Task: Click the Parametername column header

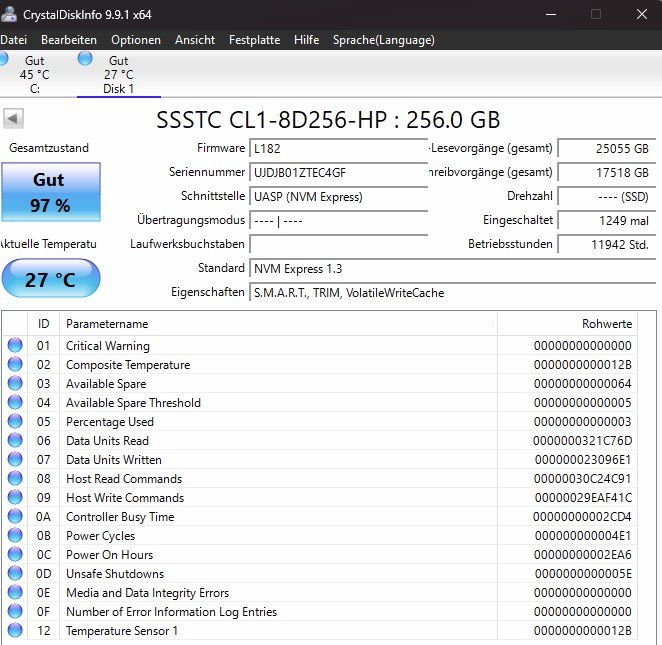Action: pyautogui.click(x=278, y=324)
